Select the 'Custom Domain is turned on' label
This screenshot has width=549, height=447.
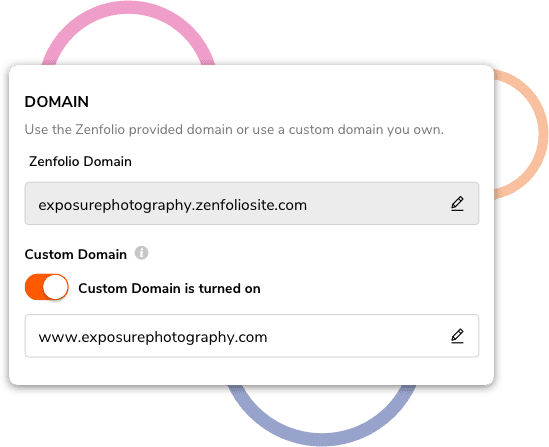coord(169,288)
